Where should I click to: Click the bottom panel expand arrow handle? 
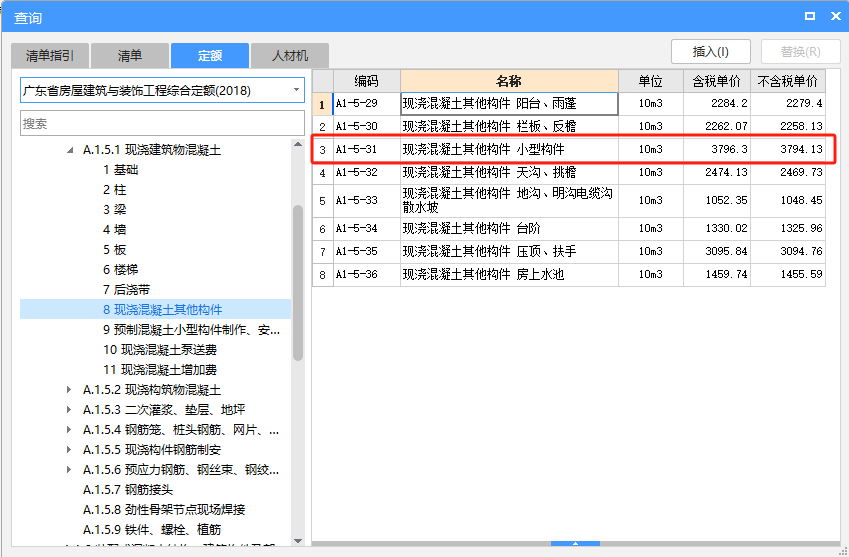pos(575,543)
